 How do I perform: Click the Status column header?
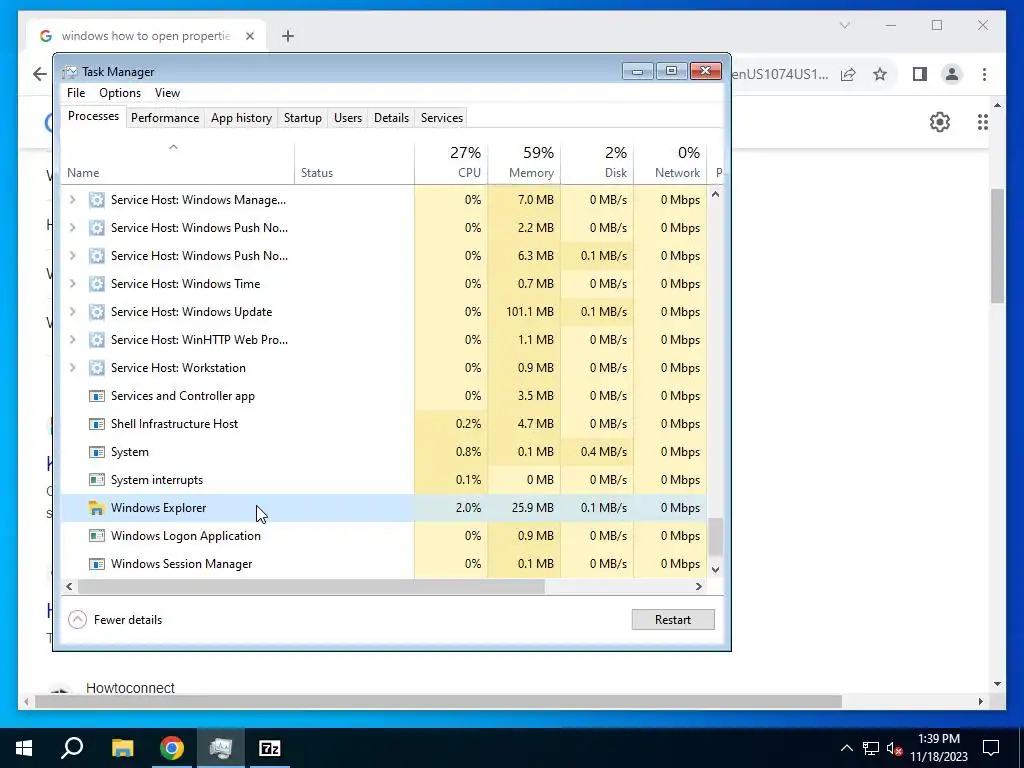click(355, 163)
